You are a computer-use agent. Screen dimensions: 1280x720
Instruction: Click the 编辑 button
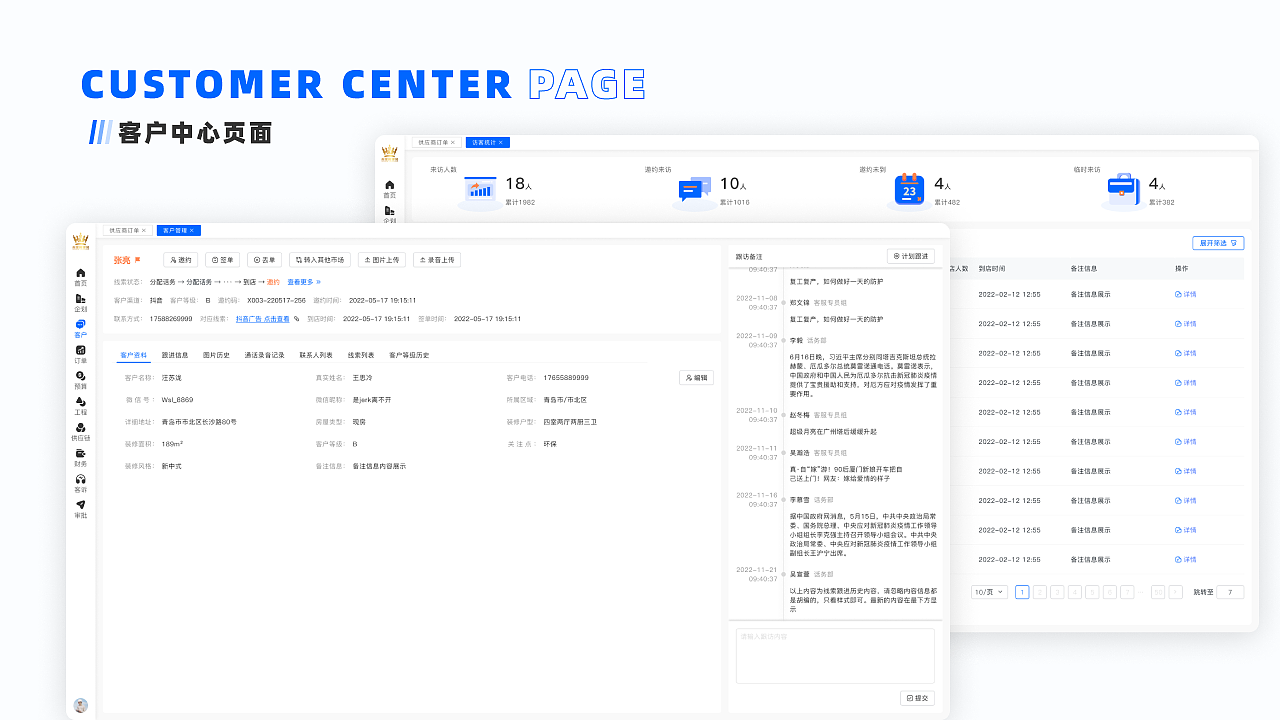tap(696, 378)
